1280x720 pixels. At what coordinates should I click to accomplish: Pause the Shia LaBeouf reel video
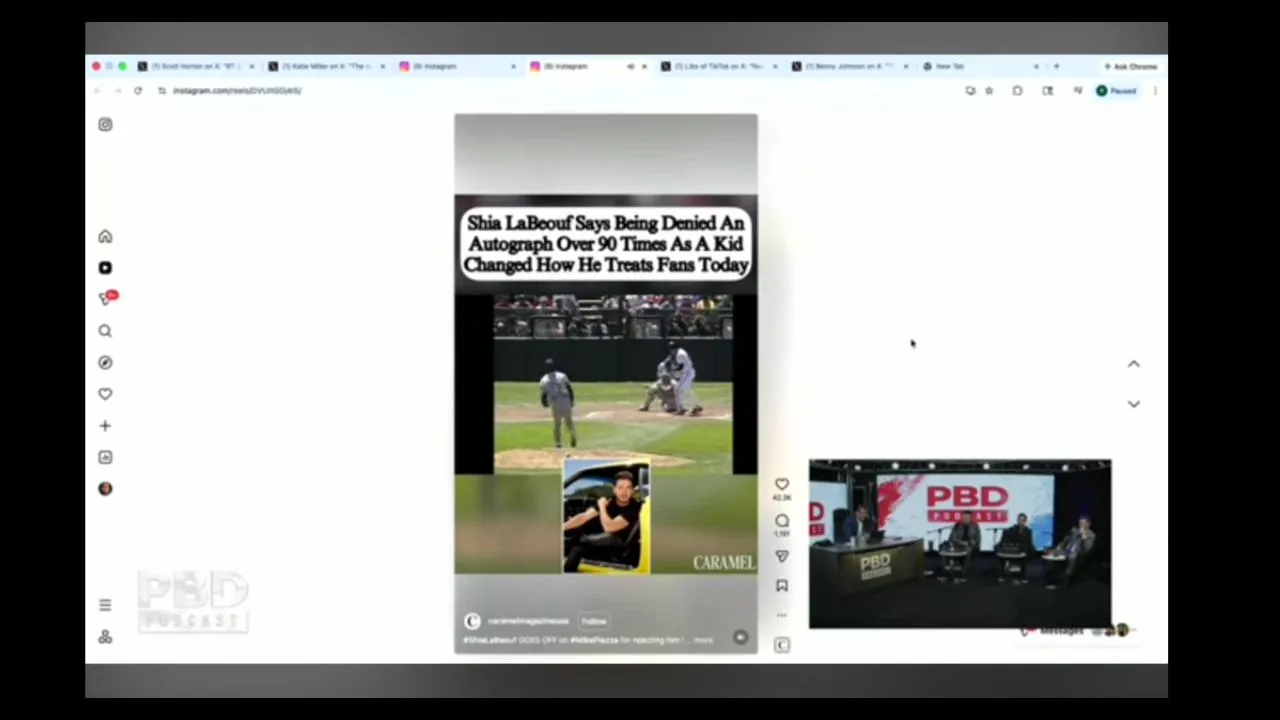point(606,385)
